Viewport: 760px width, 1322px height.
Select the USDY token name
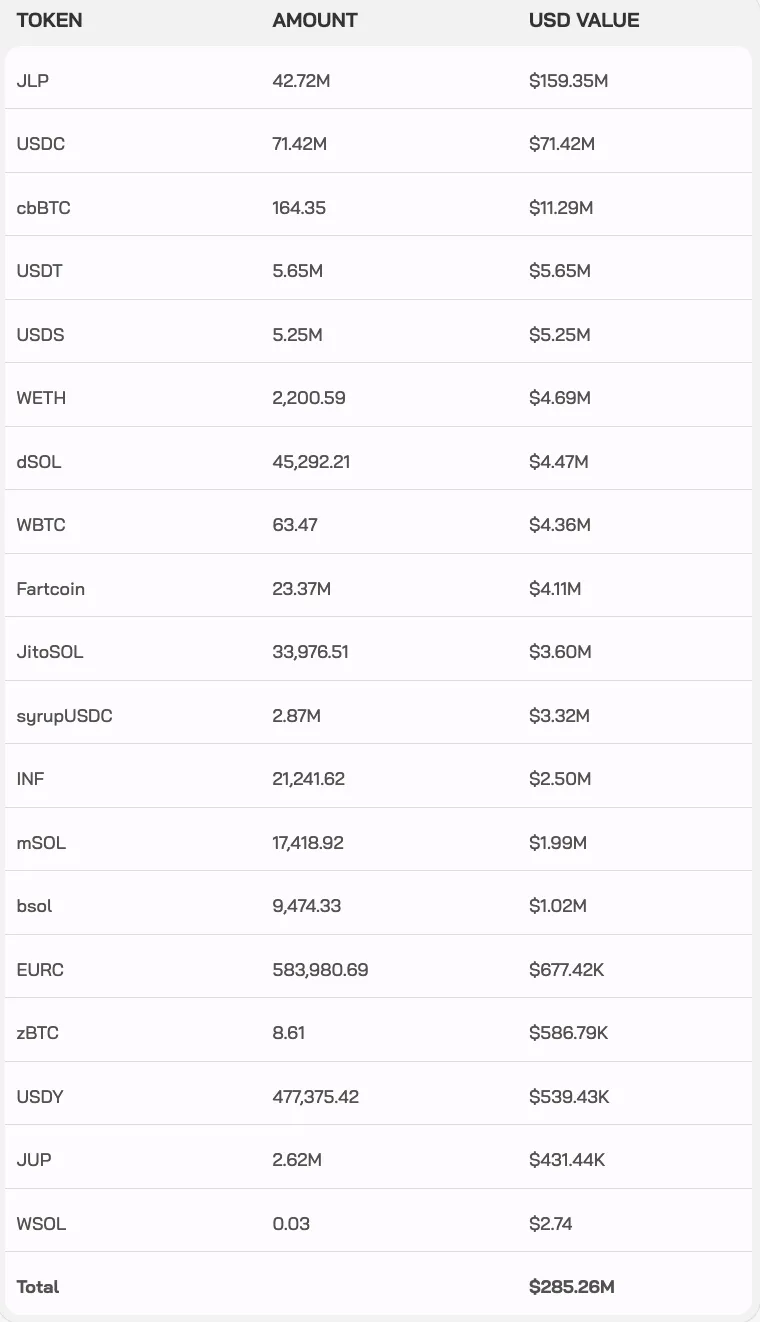pyautogui.click(x=40, y=1096)
